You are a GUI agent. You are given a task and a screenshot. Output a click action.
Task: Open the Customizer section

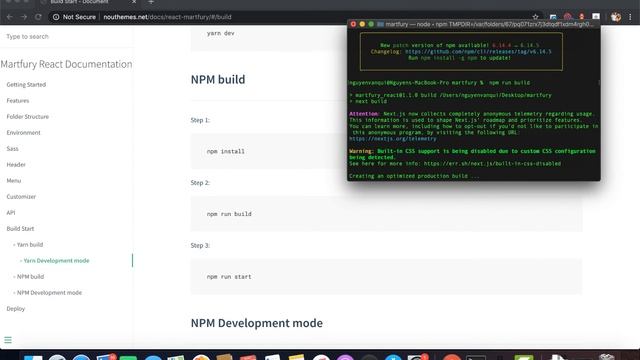click(21, 196)
